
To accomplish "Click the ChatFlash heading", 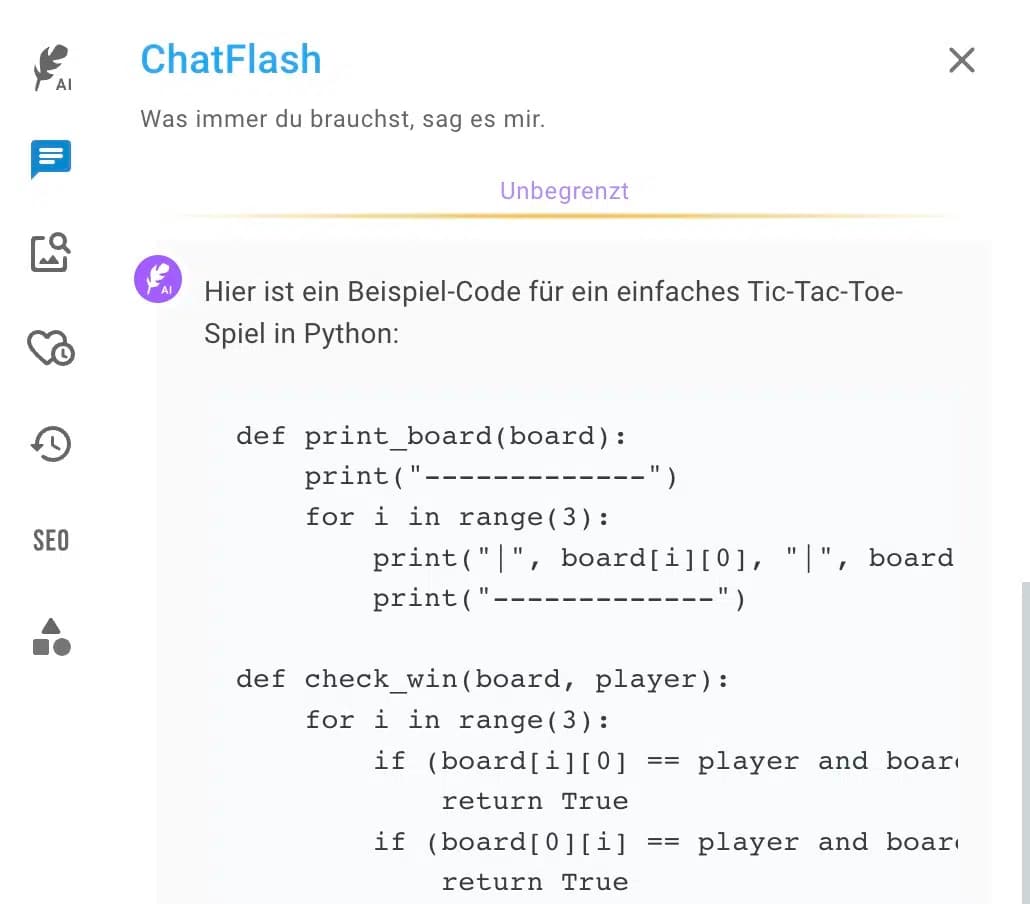I will pos(231,60).
